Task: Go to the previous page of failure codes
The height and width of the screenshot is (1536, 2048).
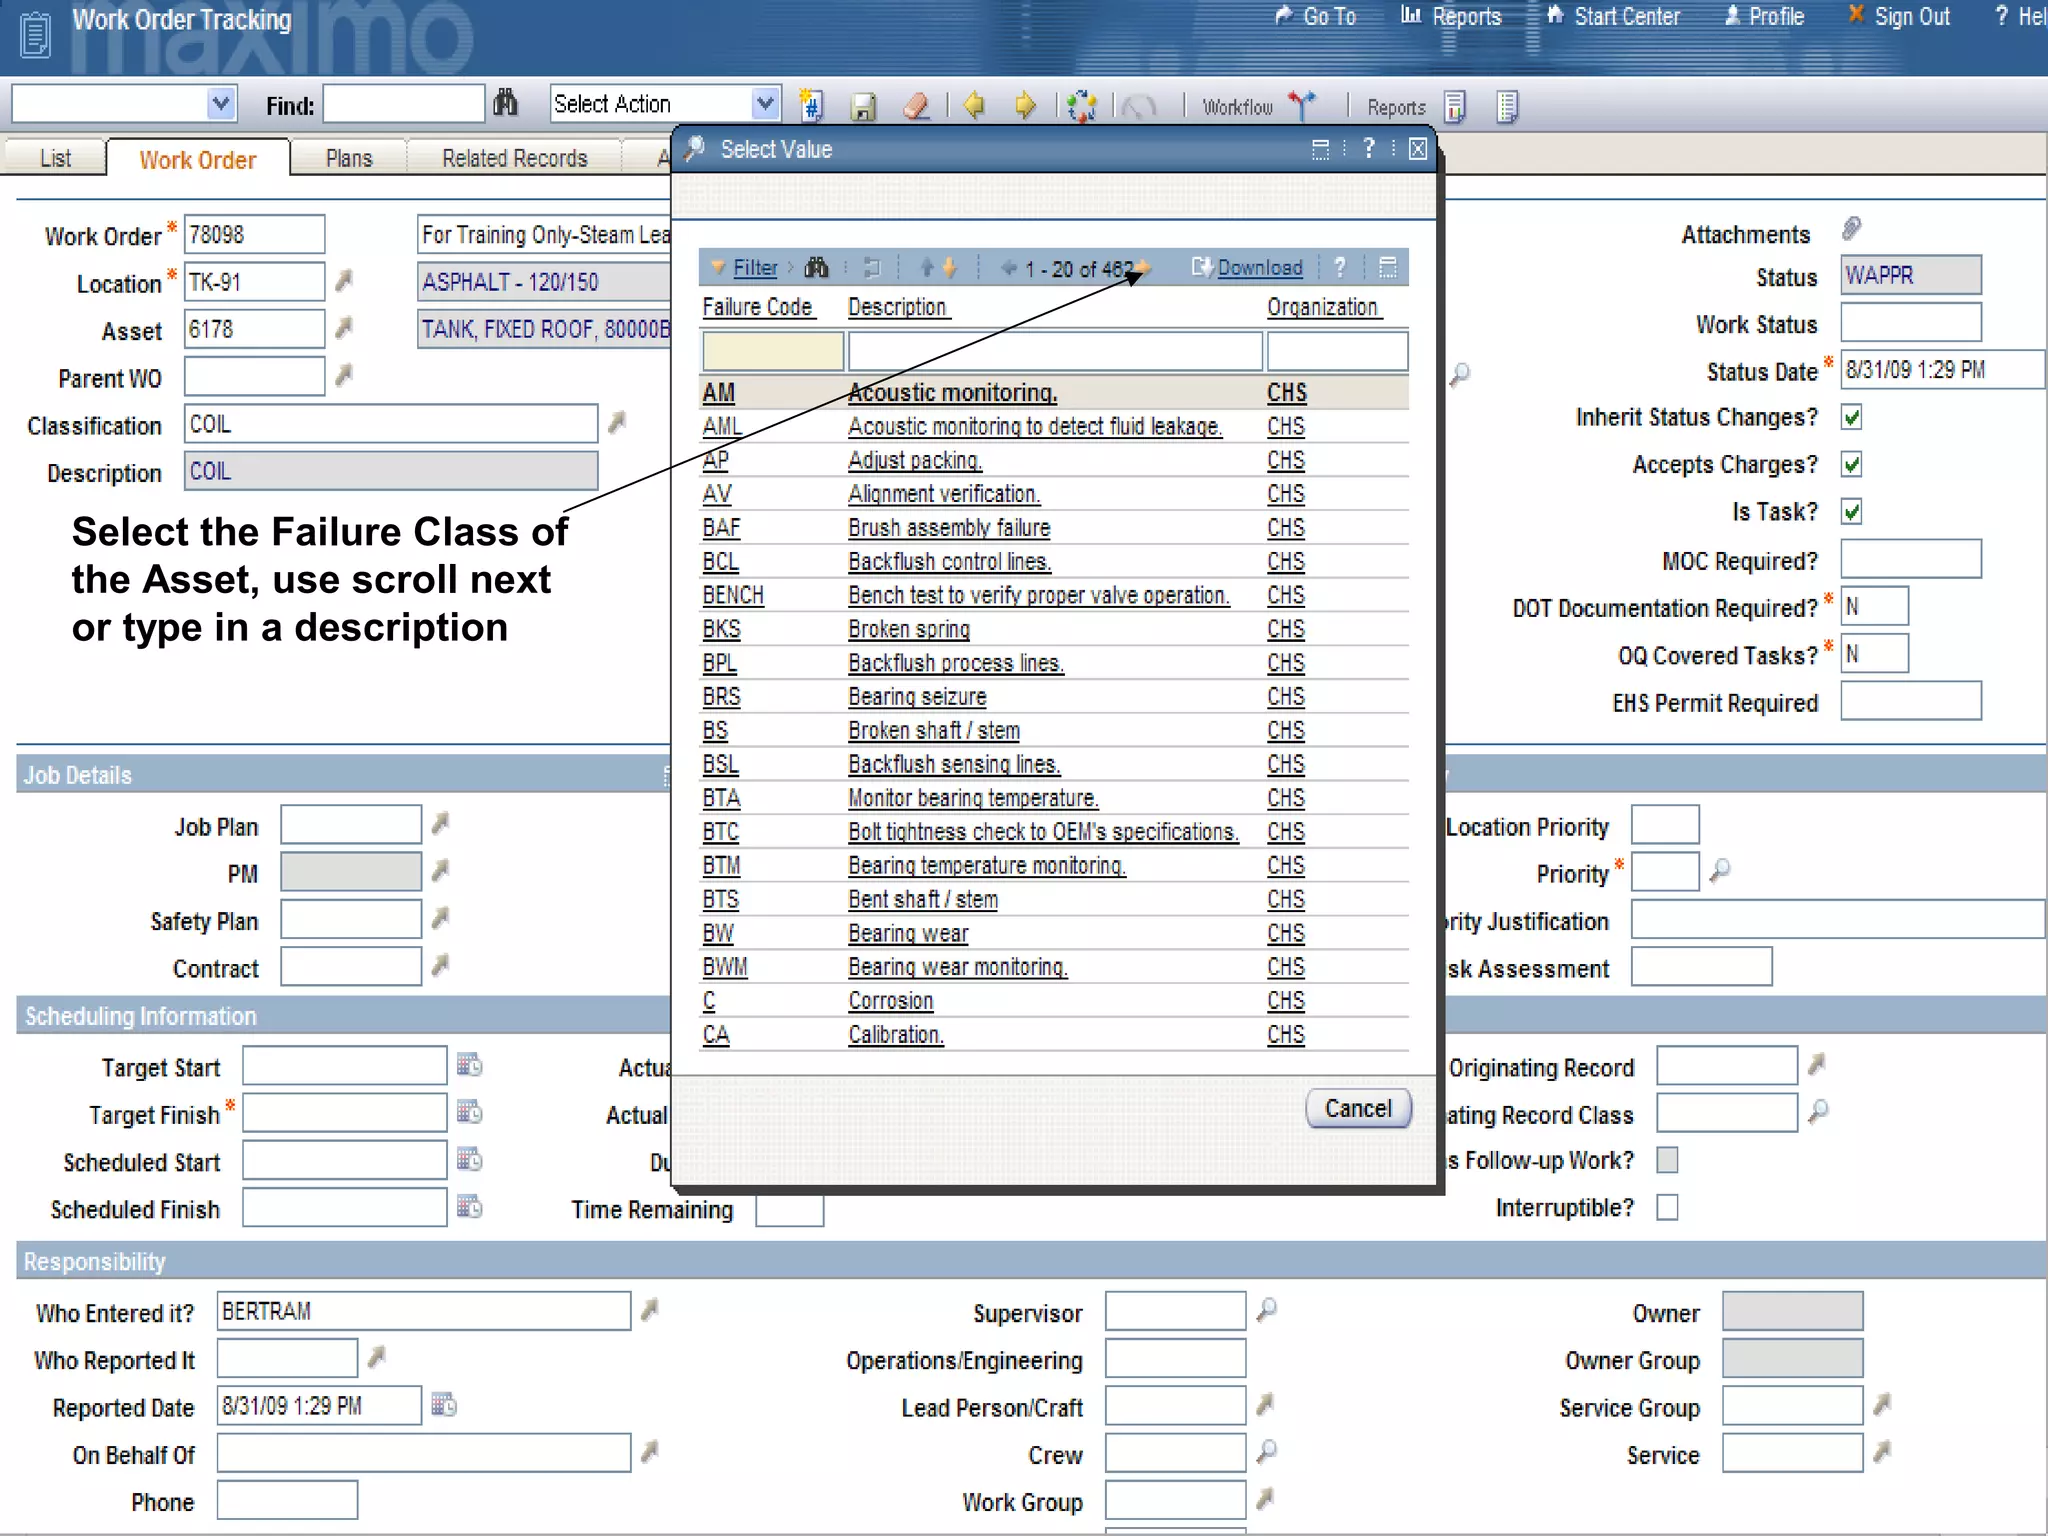Action: (x=1009, y=267)
